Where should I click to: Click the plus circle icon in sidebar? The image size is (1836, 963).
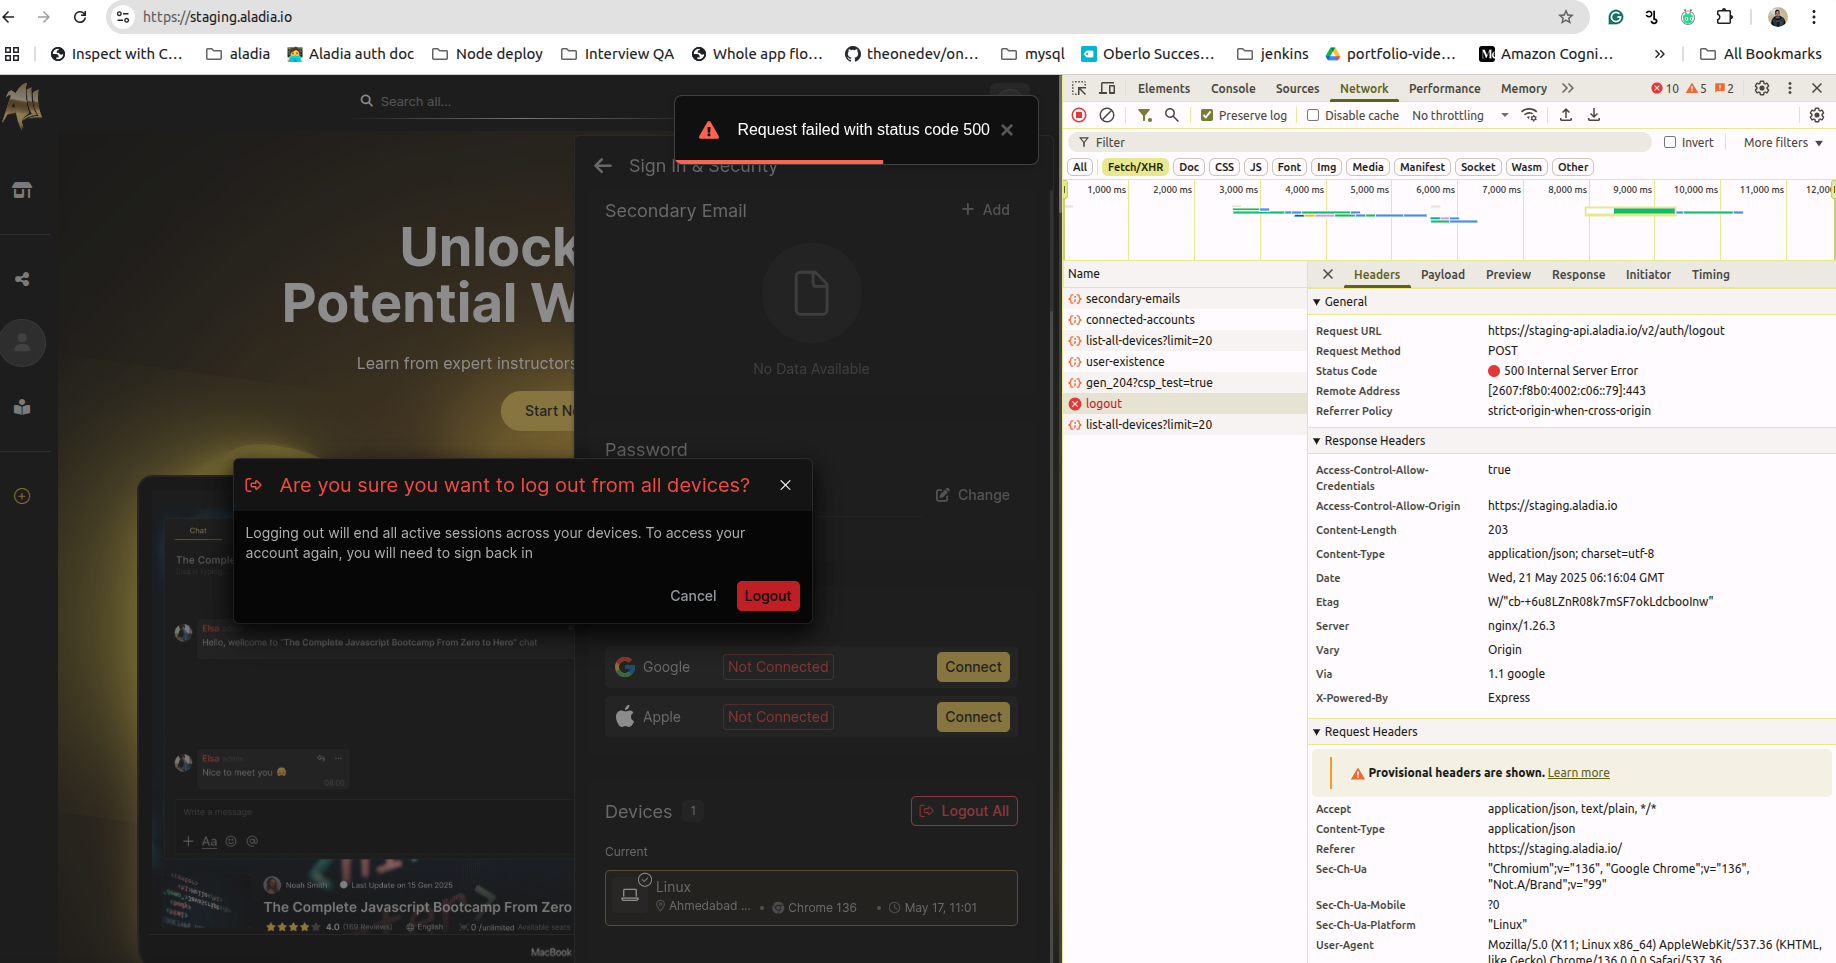click(x=22, y=496)
